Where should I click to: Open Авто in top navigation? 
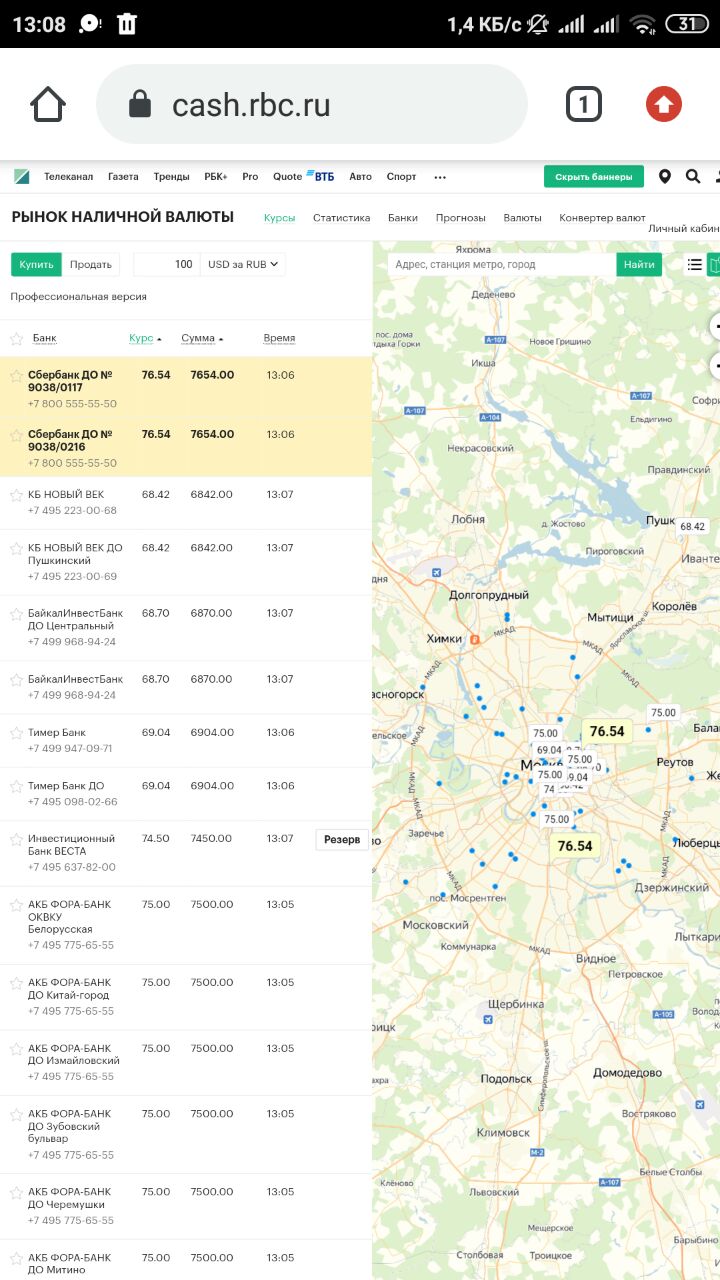click(360, 177)
